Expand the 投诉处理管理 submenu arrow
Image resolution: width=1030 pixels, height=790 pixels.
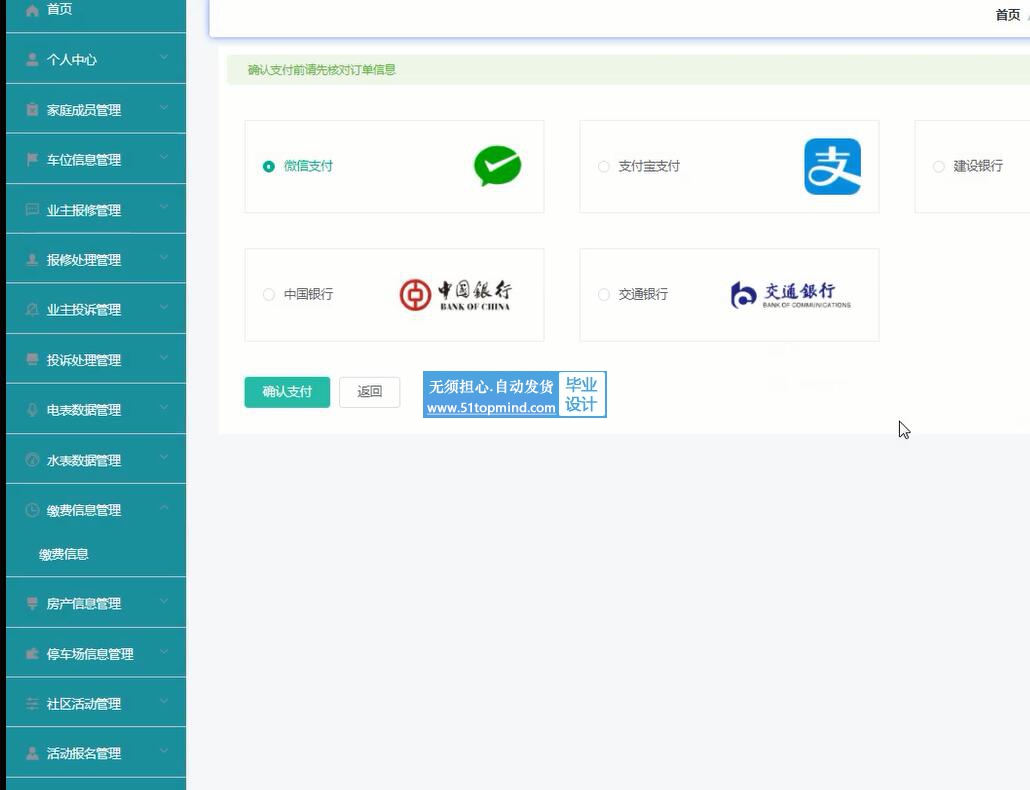164,358
